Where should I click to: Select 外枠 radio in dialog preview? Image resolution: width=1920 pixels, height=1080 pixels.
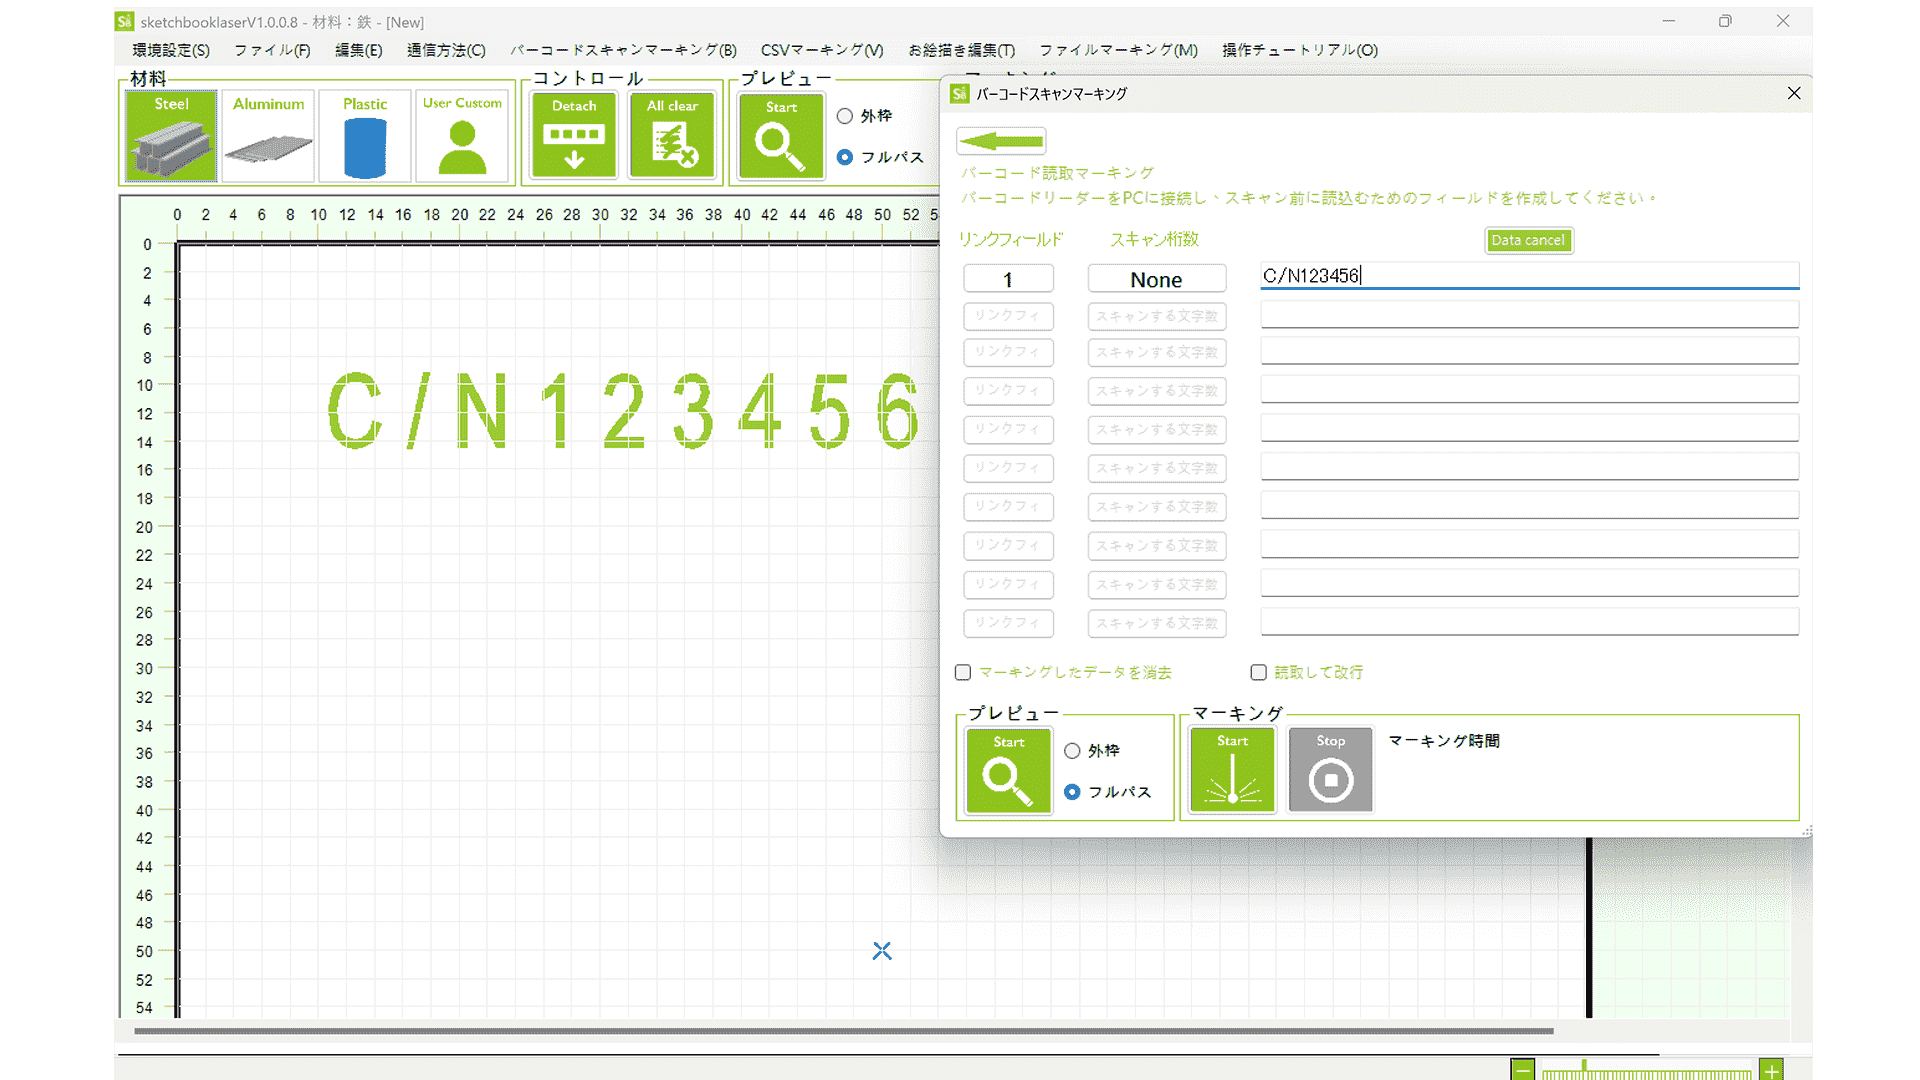tap(1072, 751)
